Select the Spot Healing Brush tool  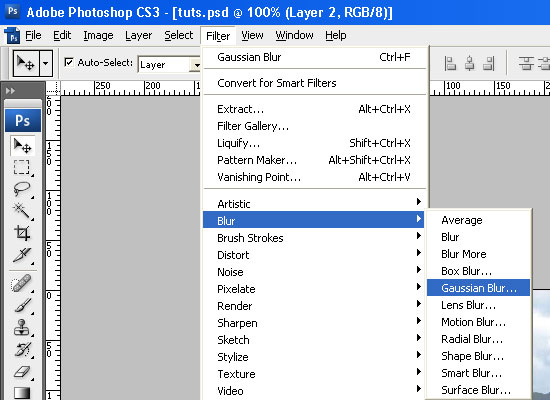[21, 283]
